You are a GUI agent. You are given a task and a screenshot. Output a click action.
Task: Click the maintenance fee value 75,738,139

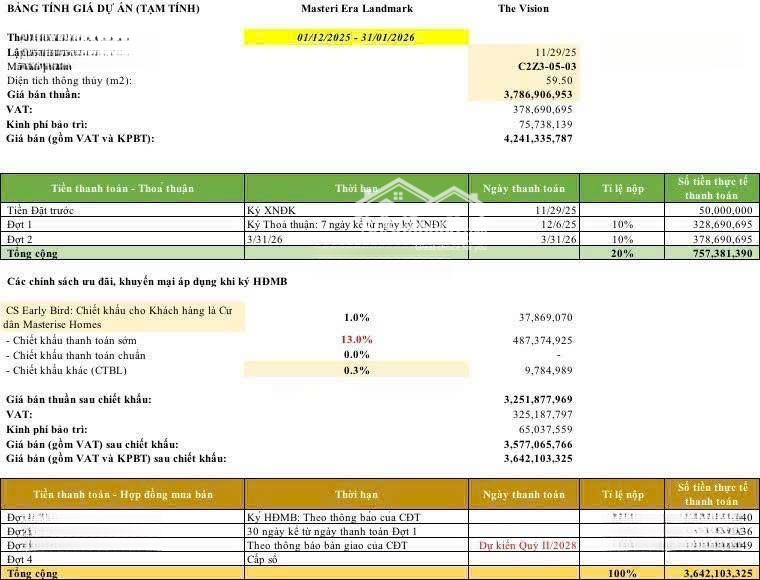point(542,124)
